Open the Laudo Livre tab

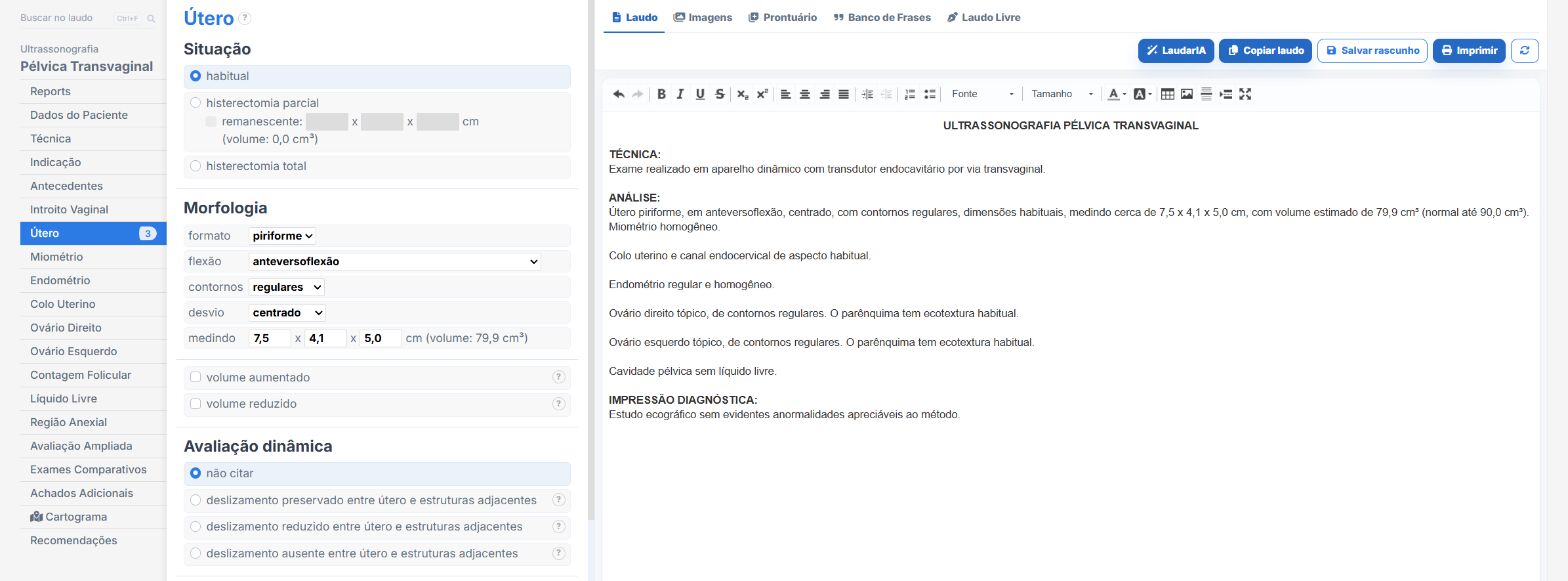[x=983, y=17]
